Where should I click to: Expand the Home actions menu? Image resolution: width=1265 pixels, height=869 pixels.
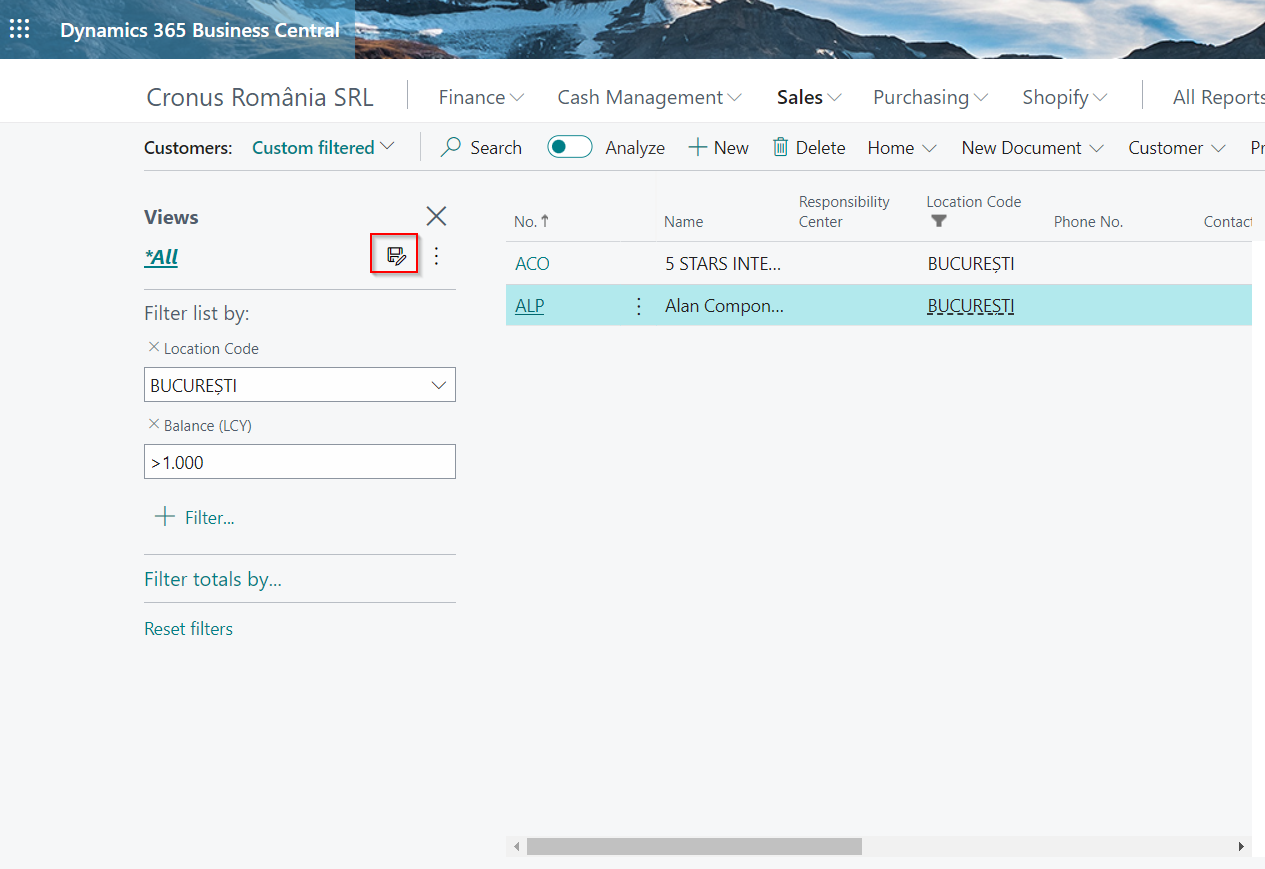(x=902, y=147)
